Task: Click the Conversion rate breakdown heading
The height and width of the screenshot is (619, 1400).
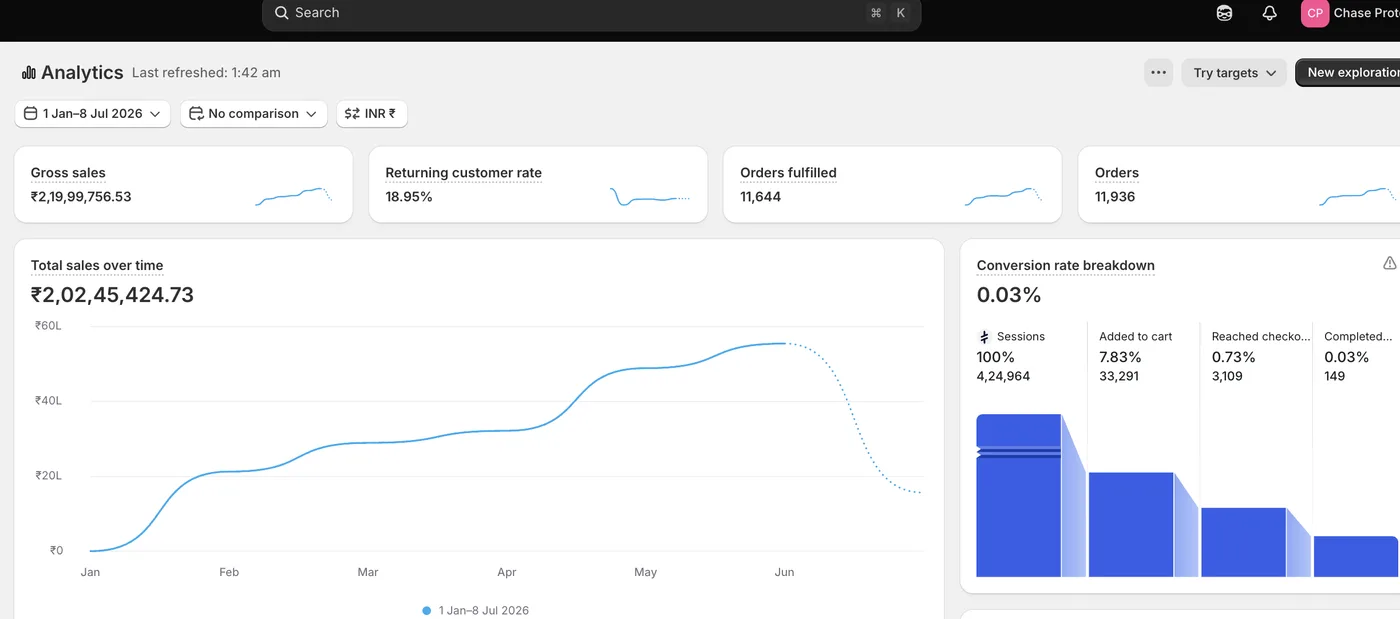Action: coord(1066,266)
